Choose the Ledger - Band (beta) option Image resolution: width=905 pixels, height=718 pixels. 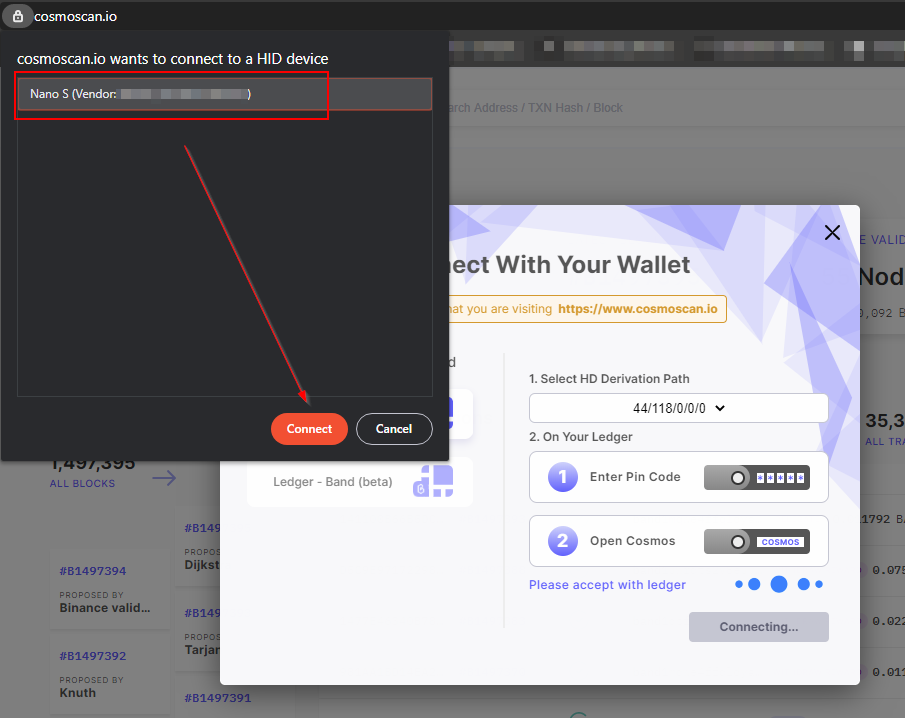pyautogui.click(x=360, y=482)
